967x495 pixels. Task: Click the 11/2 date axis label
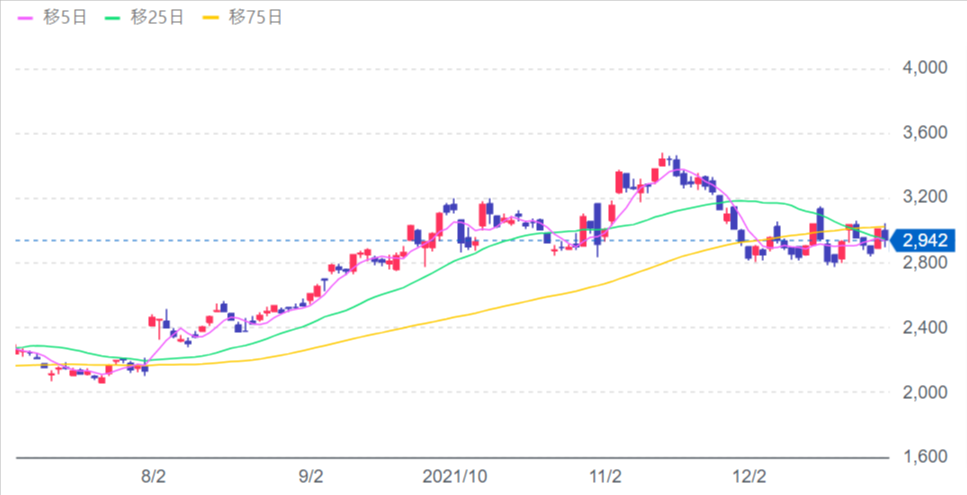pos(606,477)
